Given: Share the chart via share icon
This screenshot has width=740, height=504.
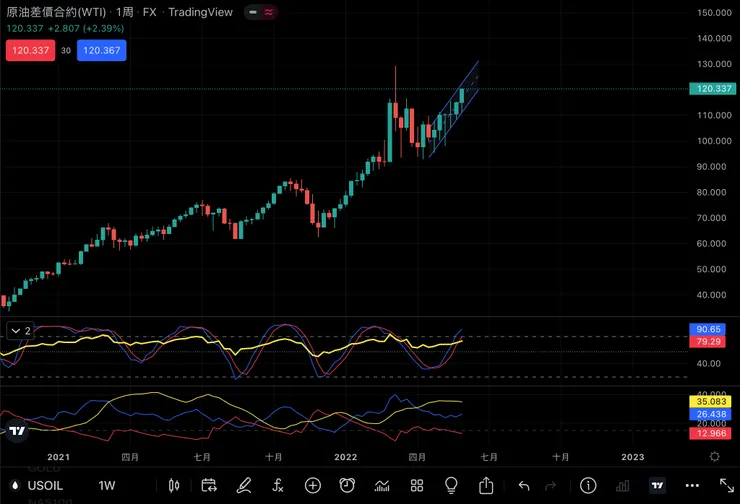Looking at the screenshot, I should click(x=486, y=485).
